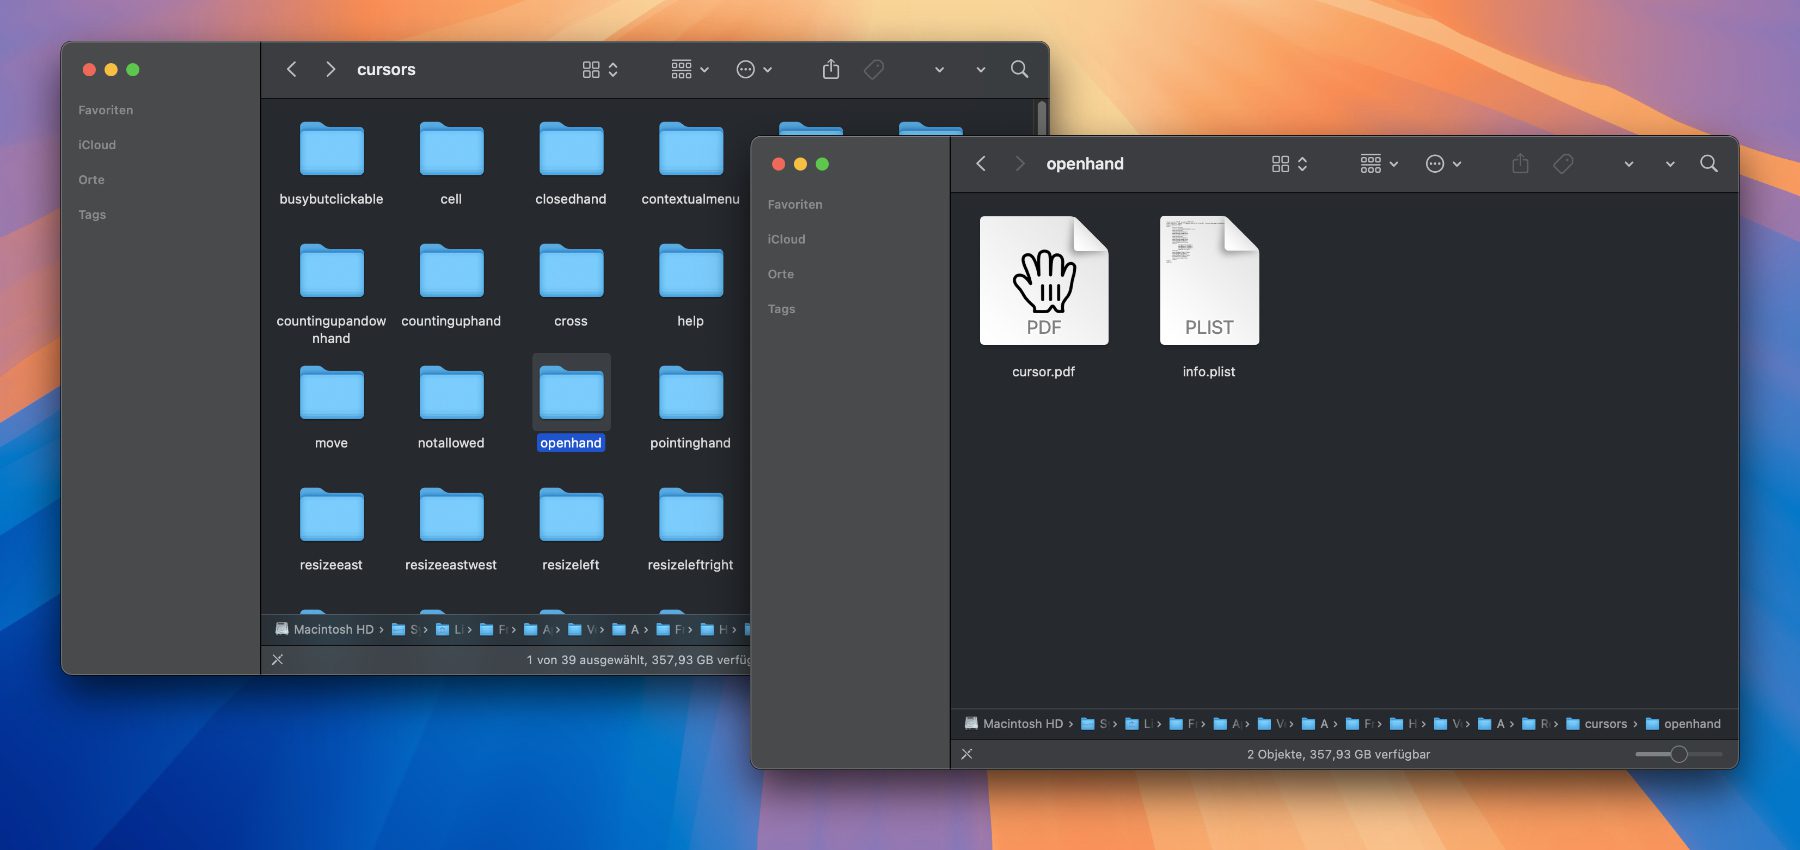
Task: Click Favoriten in the openhand sidebar
Action: click(795, 205)
